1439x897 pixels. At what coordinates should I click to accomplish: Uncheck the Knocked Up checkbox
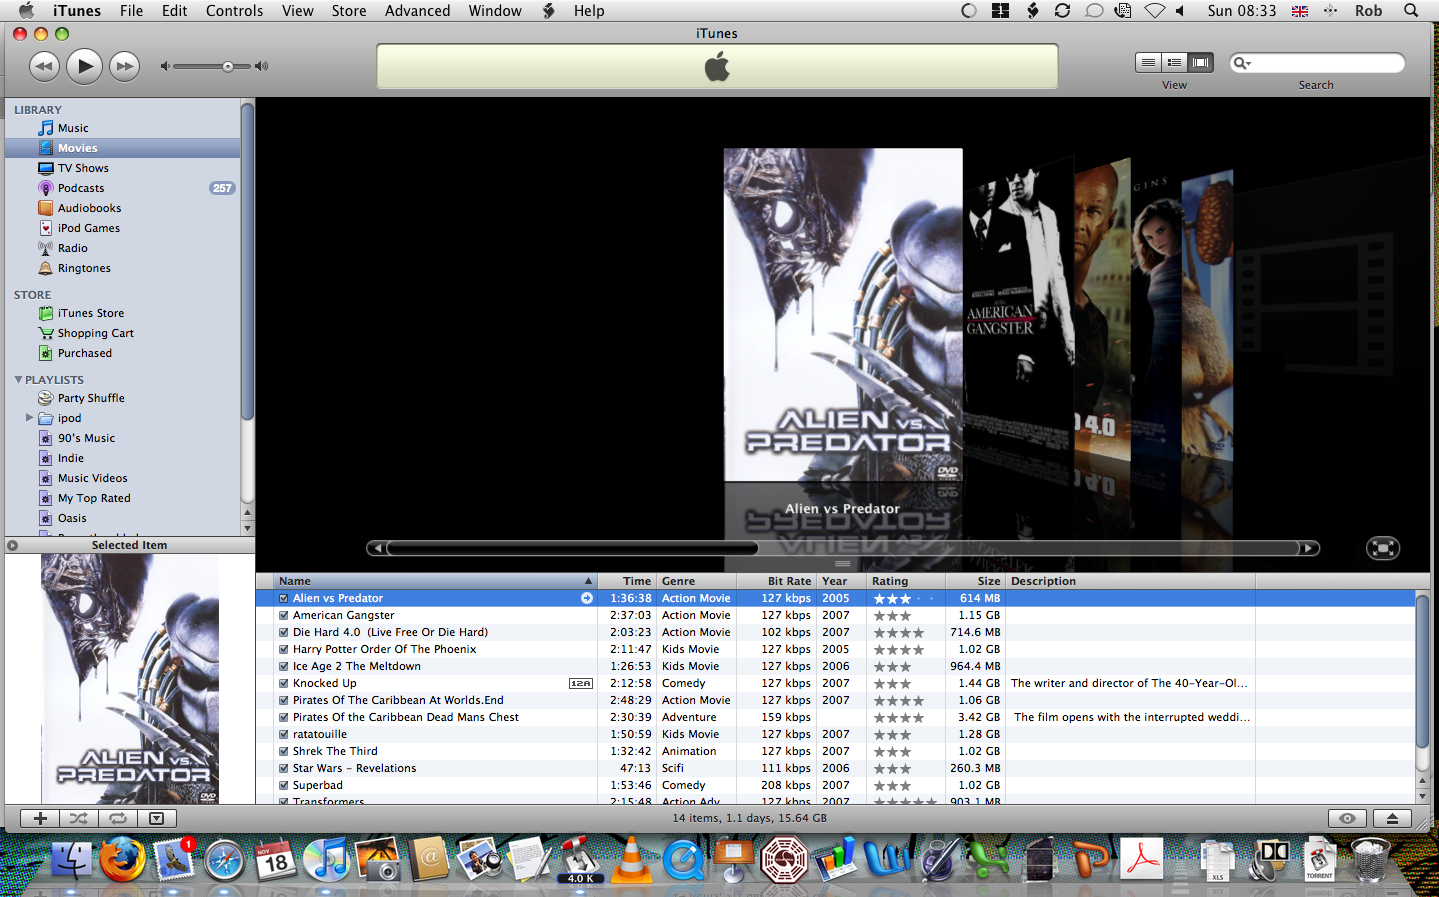pyautogui.click(x=284, y=683)
